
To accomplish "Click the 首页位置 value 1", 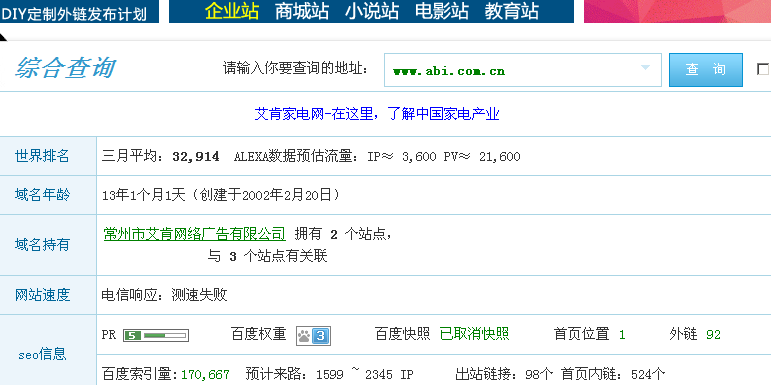I will pos(622,335).
